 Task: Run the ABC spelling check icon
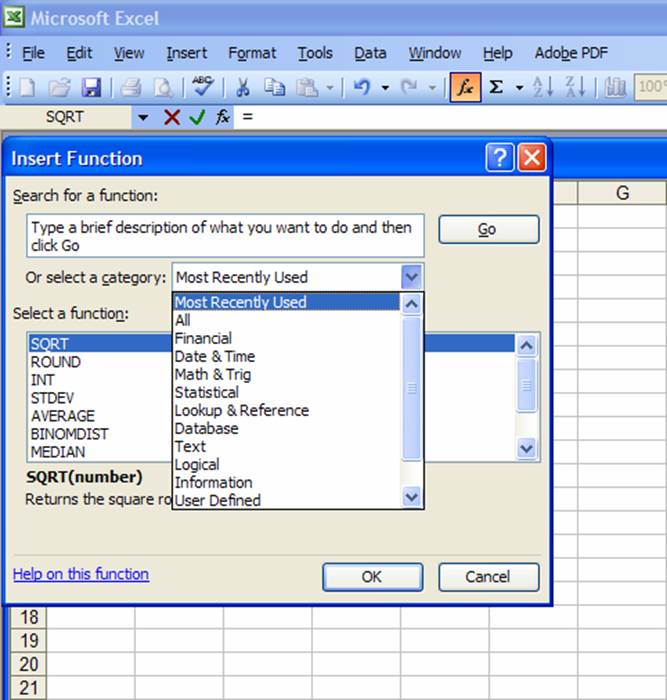[203, 86]
